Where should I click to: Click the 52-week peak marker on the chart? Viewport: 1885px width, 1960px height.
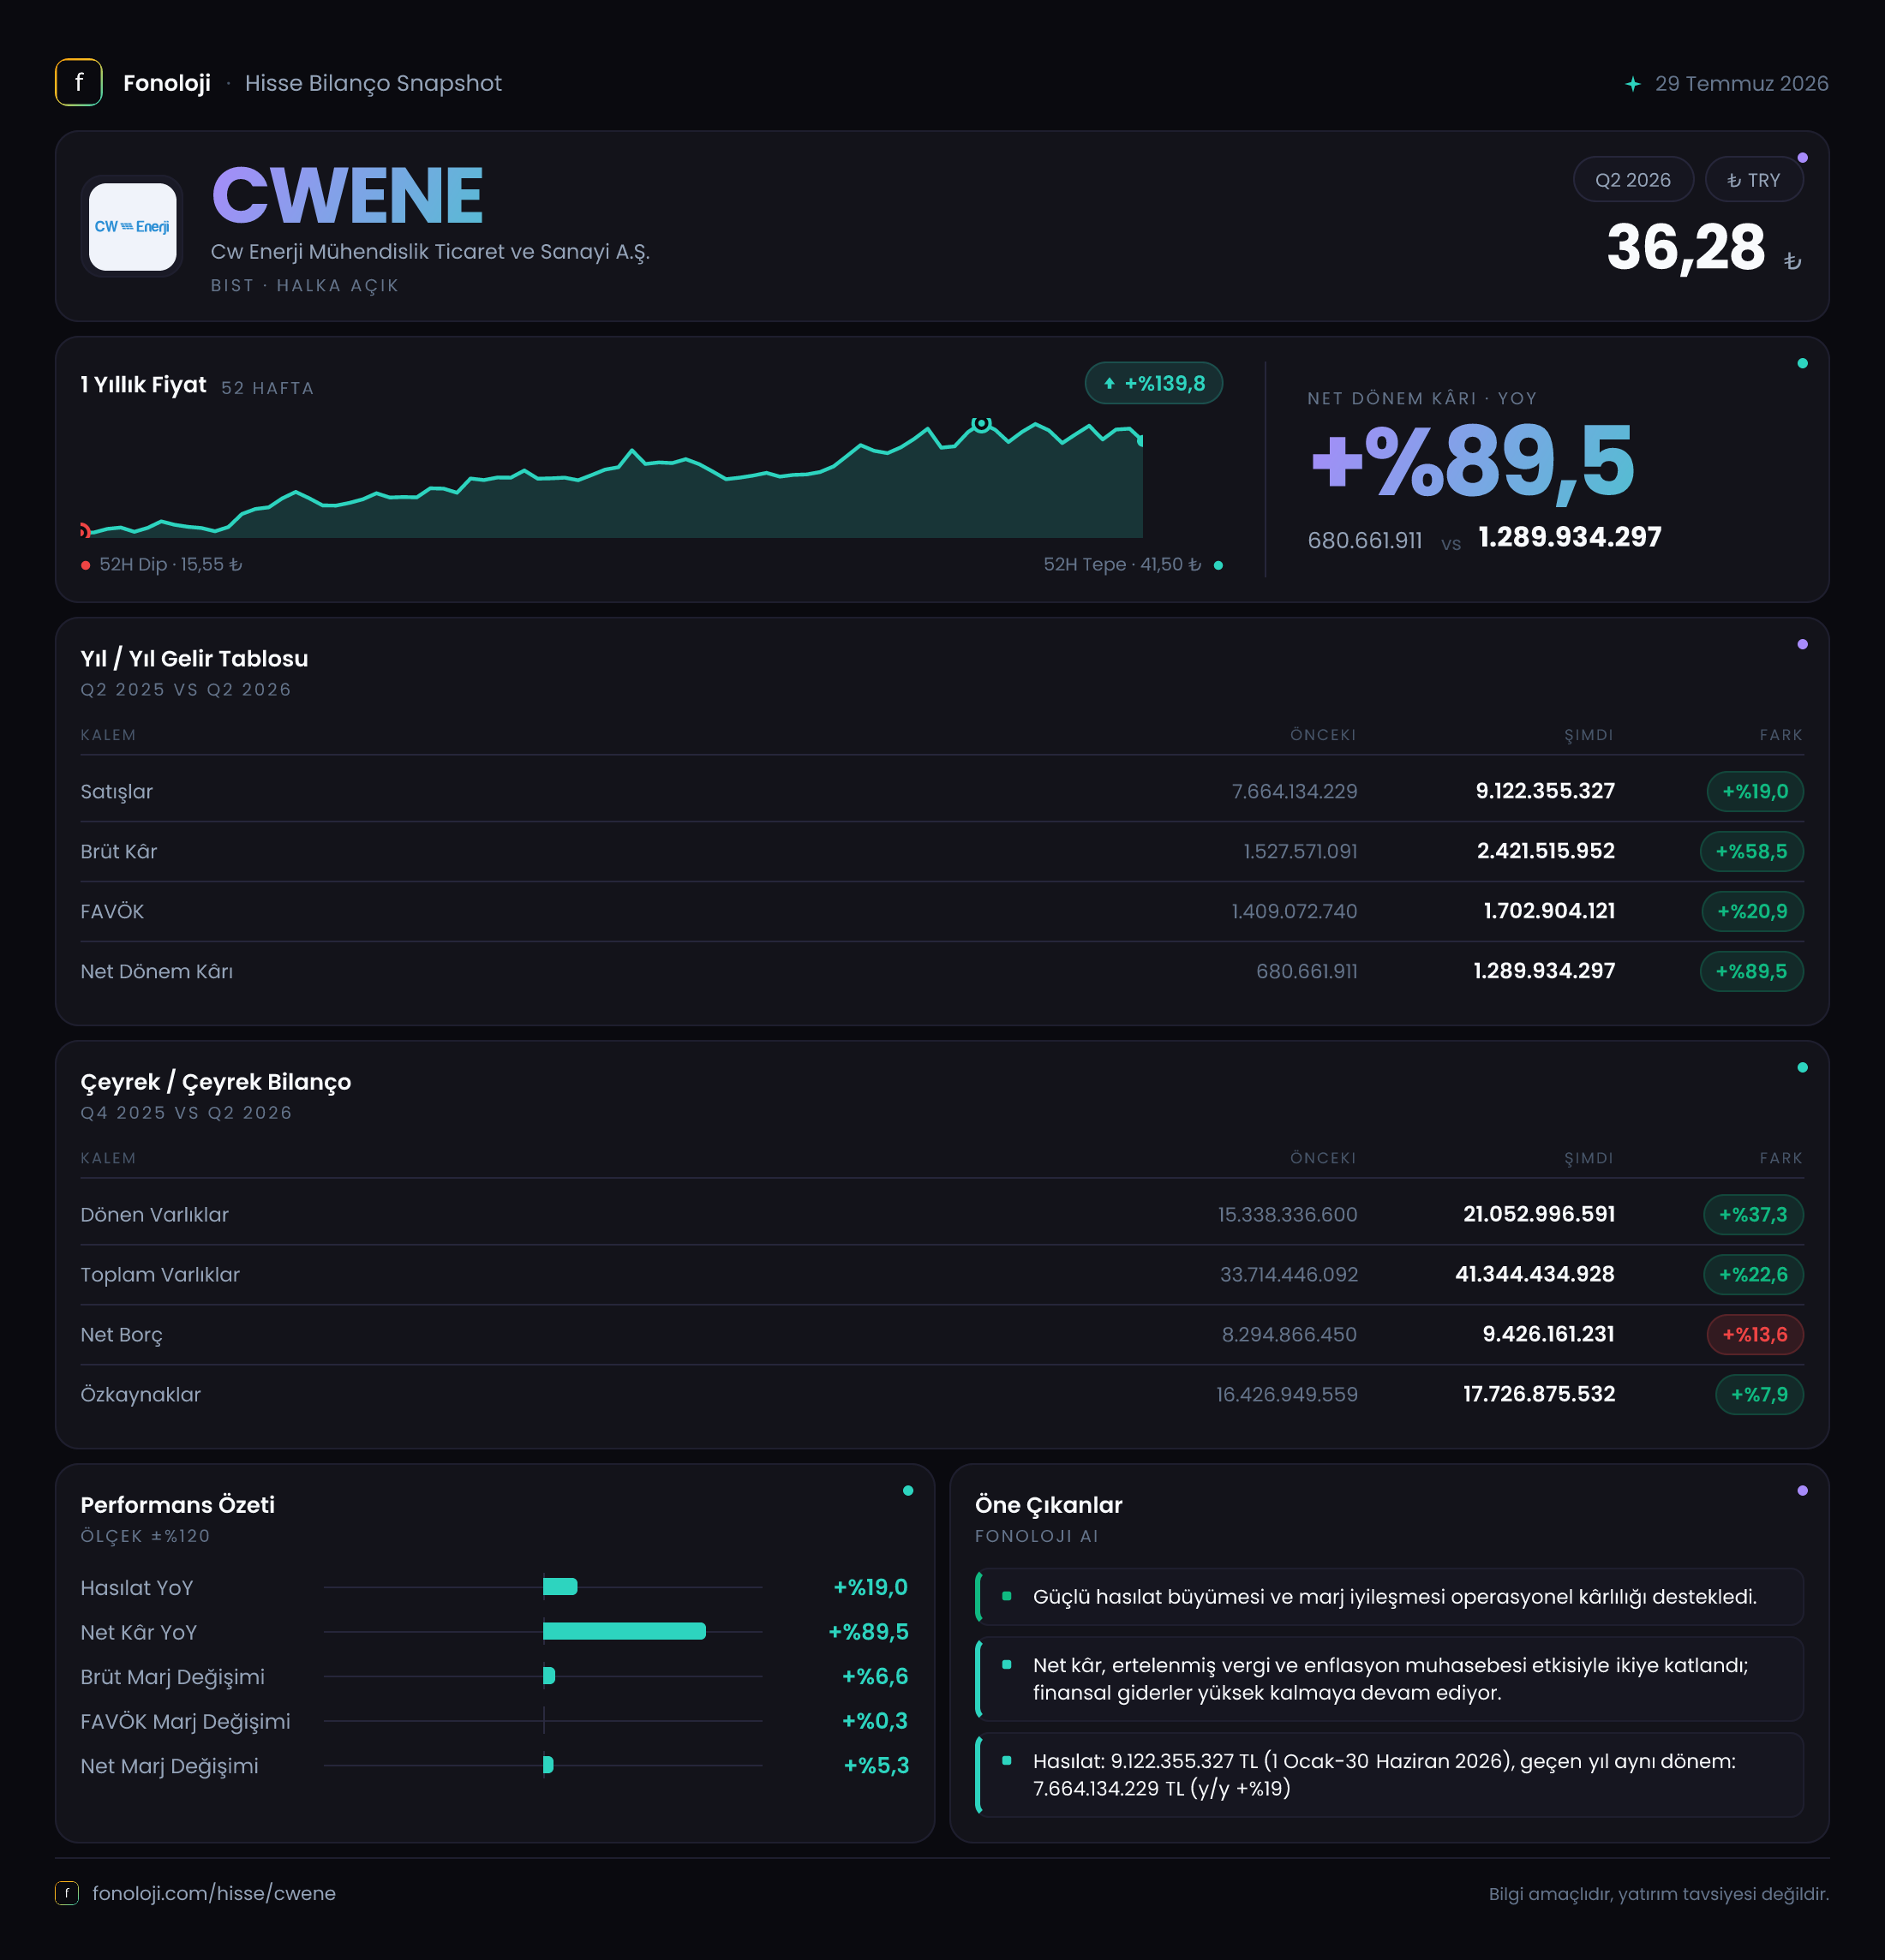(982, 424)
